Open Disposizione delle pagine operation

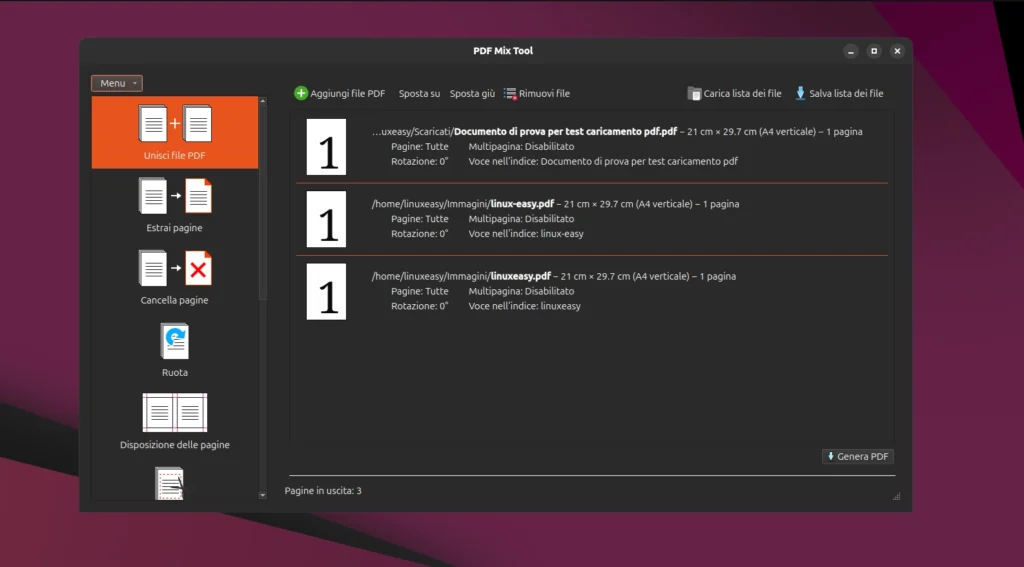[x=174, y=422]
